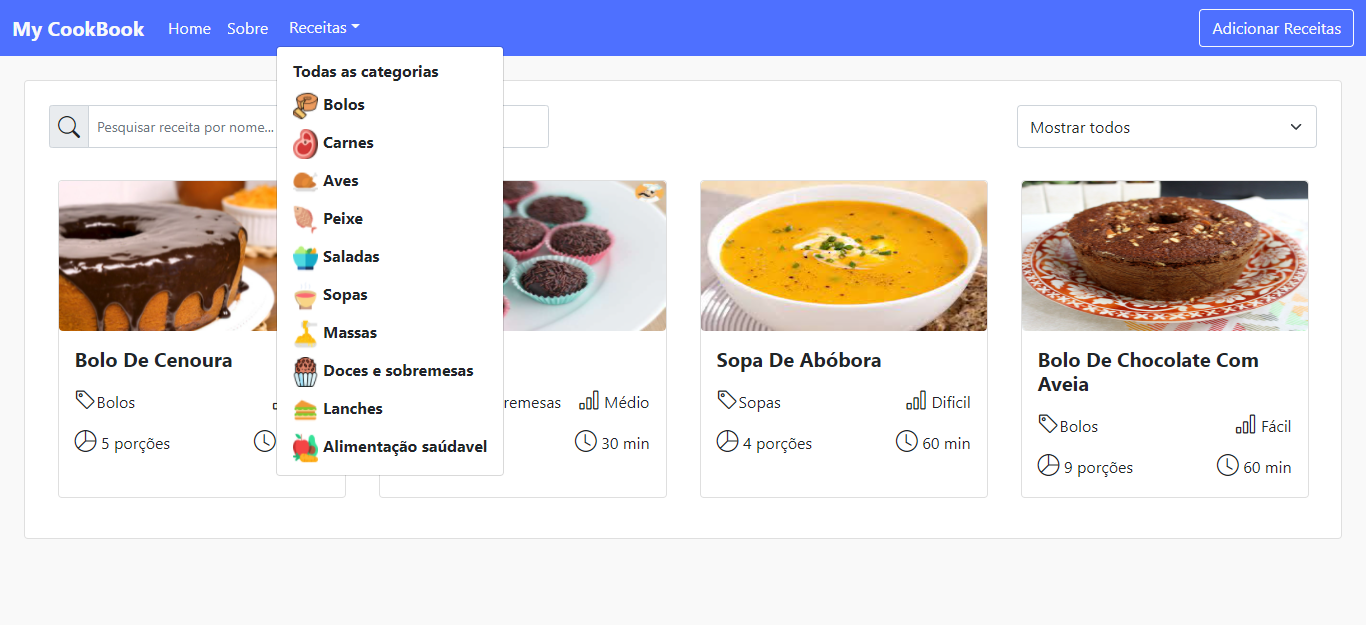Screen dimensions: 1366x625
Task: Click the salad bowl icon beside Saladas
Action: [305, 257]
